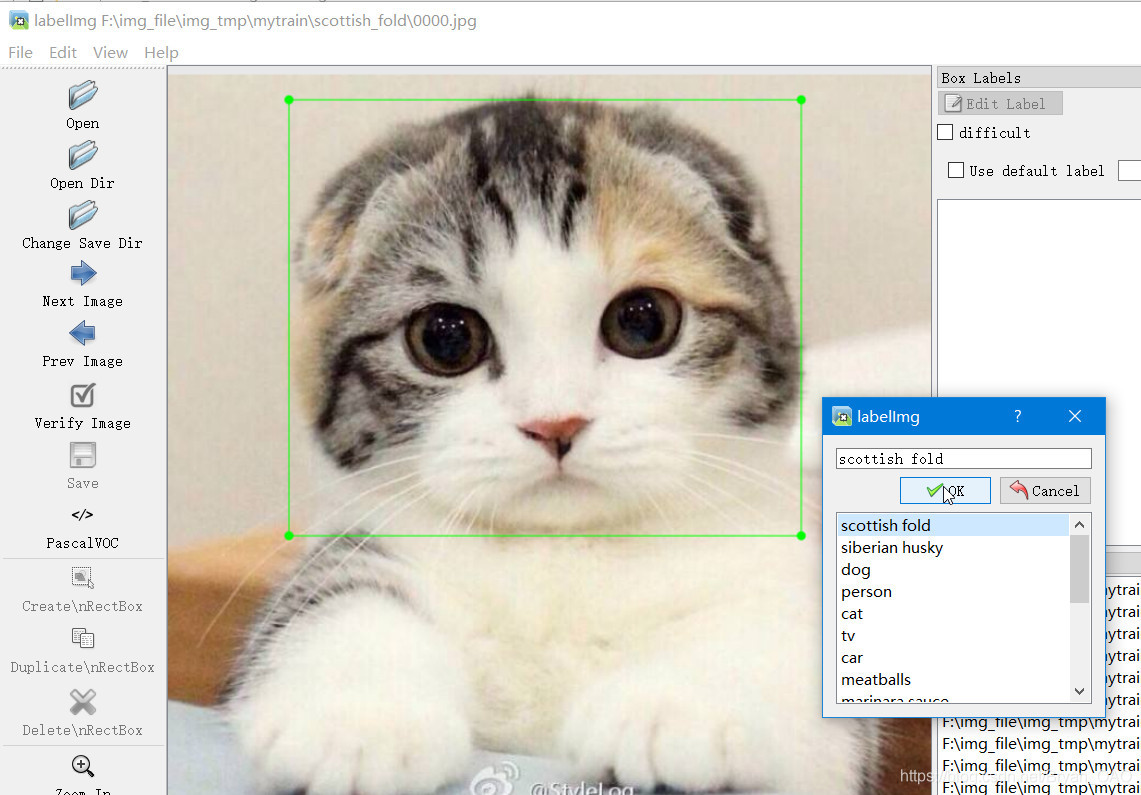The height and width of the screenshot is (795, 1141).
Task: Select dog in label list
Action: tap(953, 570)
